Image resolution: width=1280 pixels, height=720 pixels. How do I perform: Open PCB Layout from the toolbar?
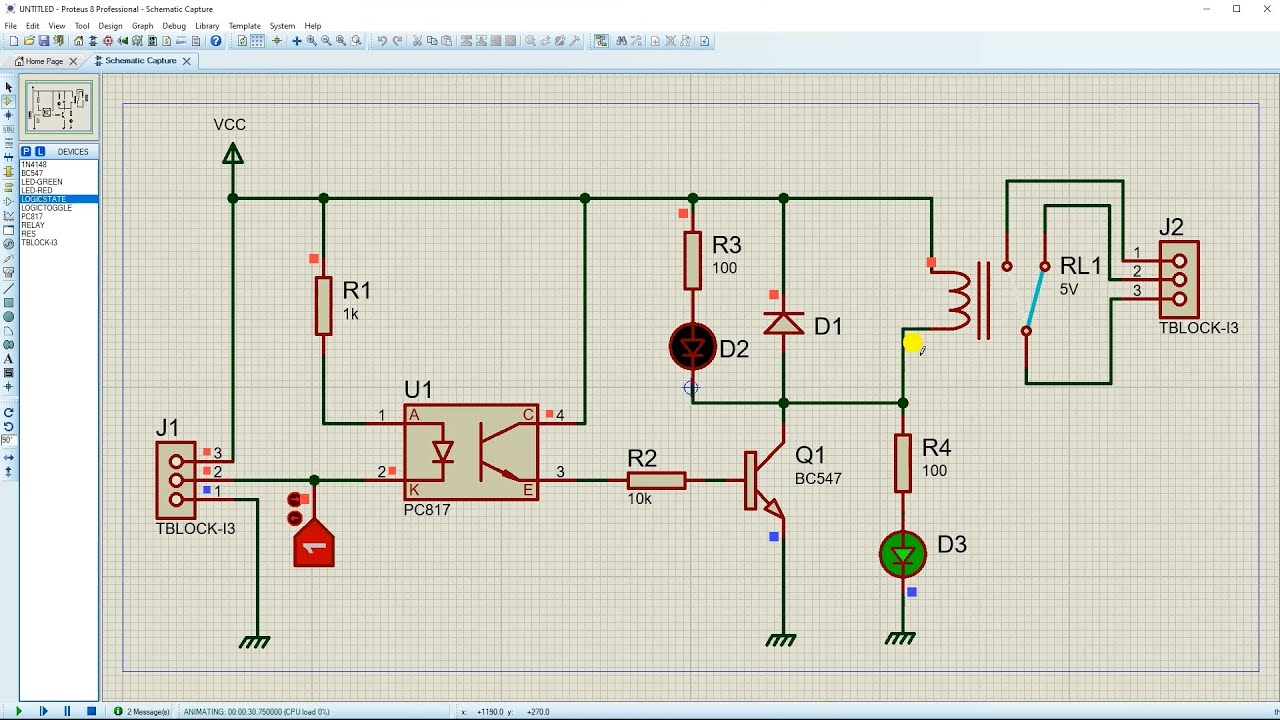tap(108, 41)
